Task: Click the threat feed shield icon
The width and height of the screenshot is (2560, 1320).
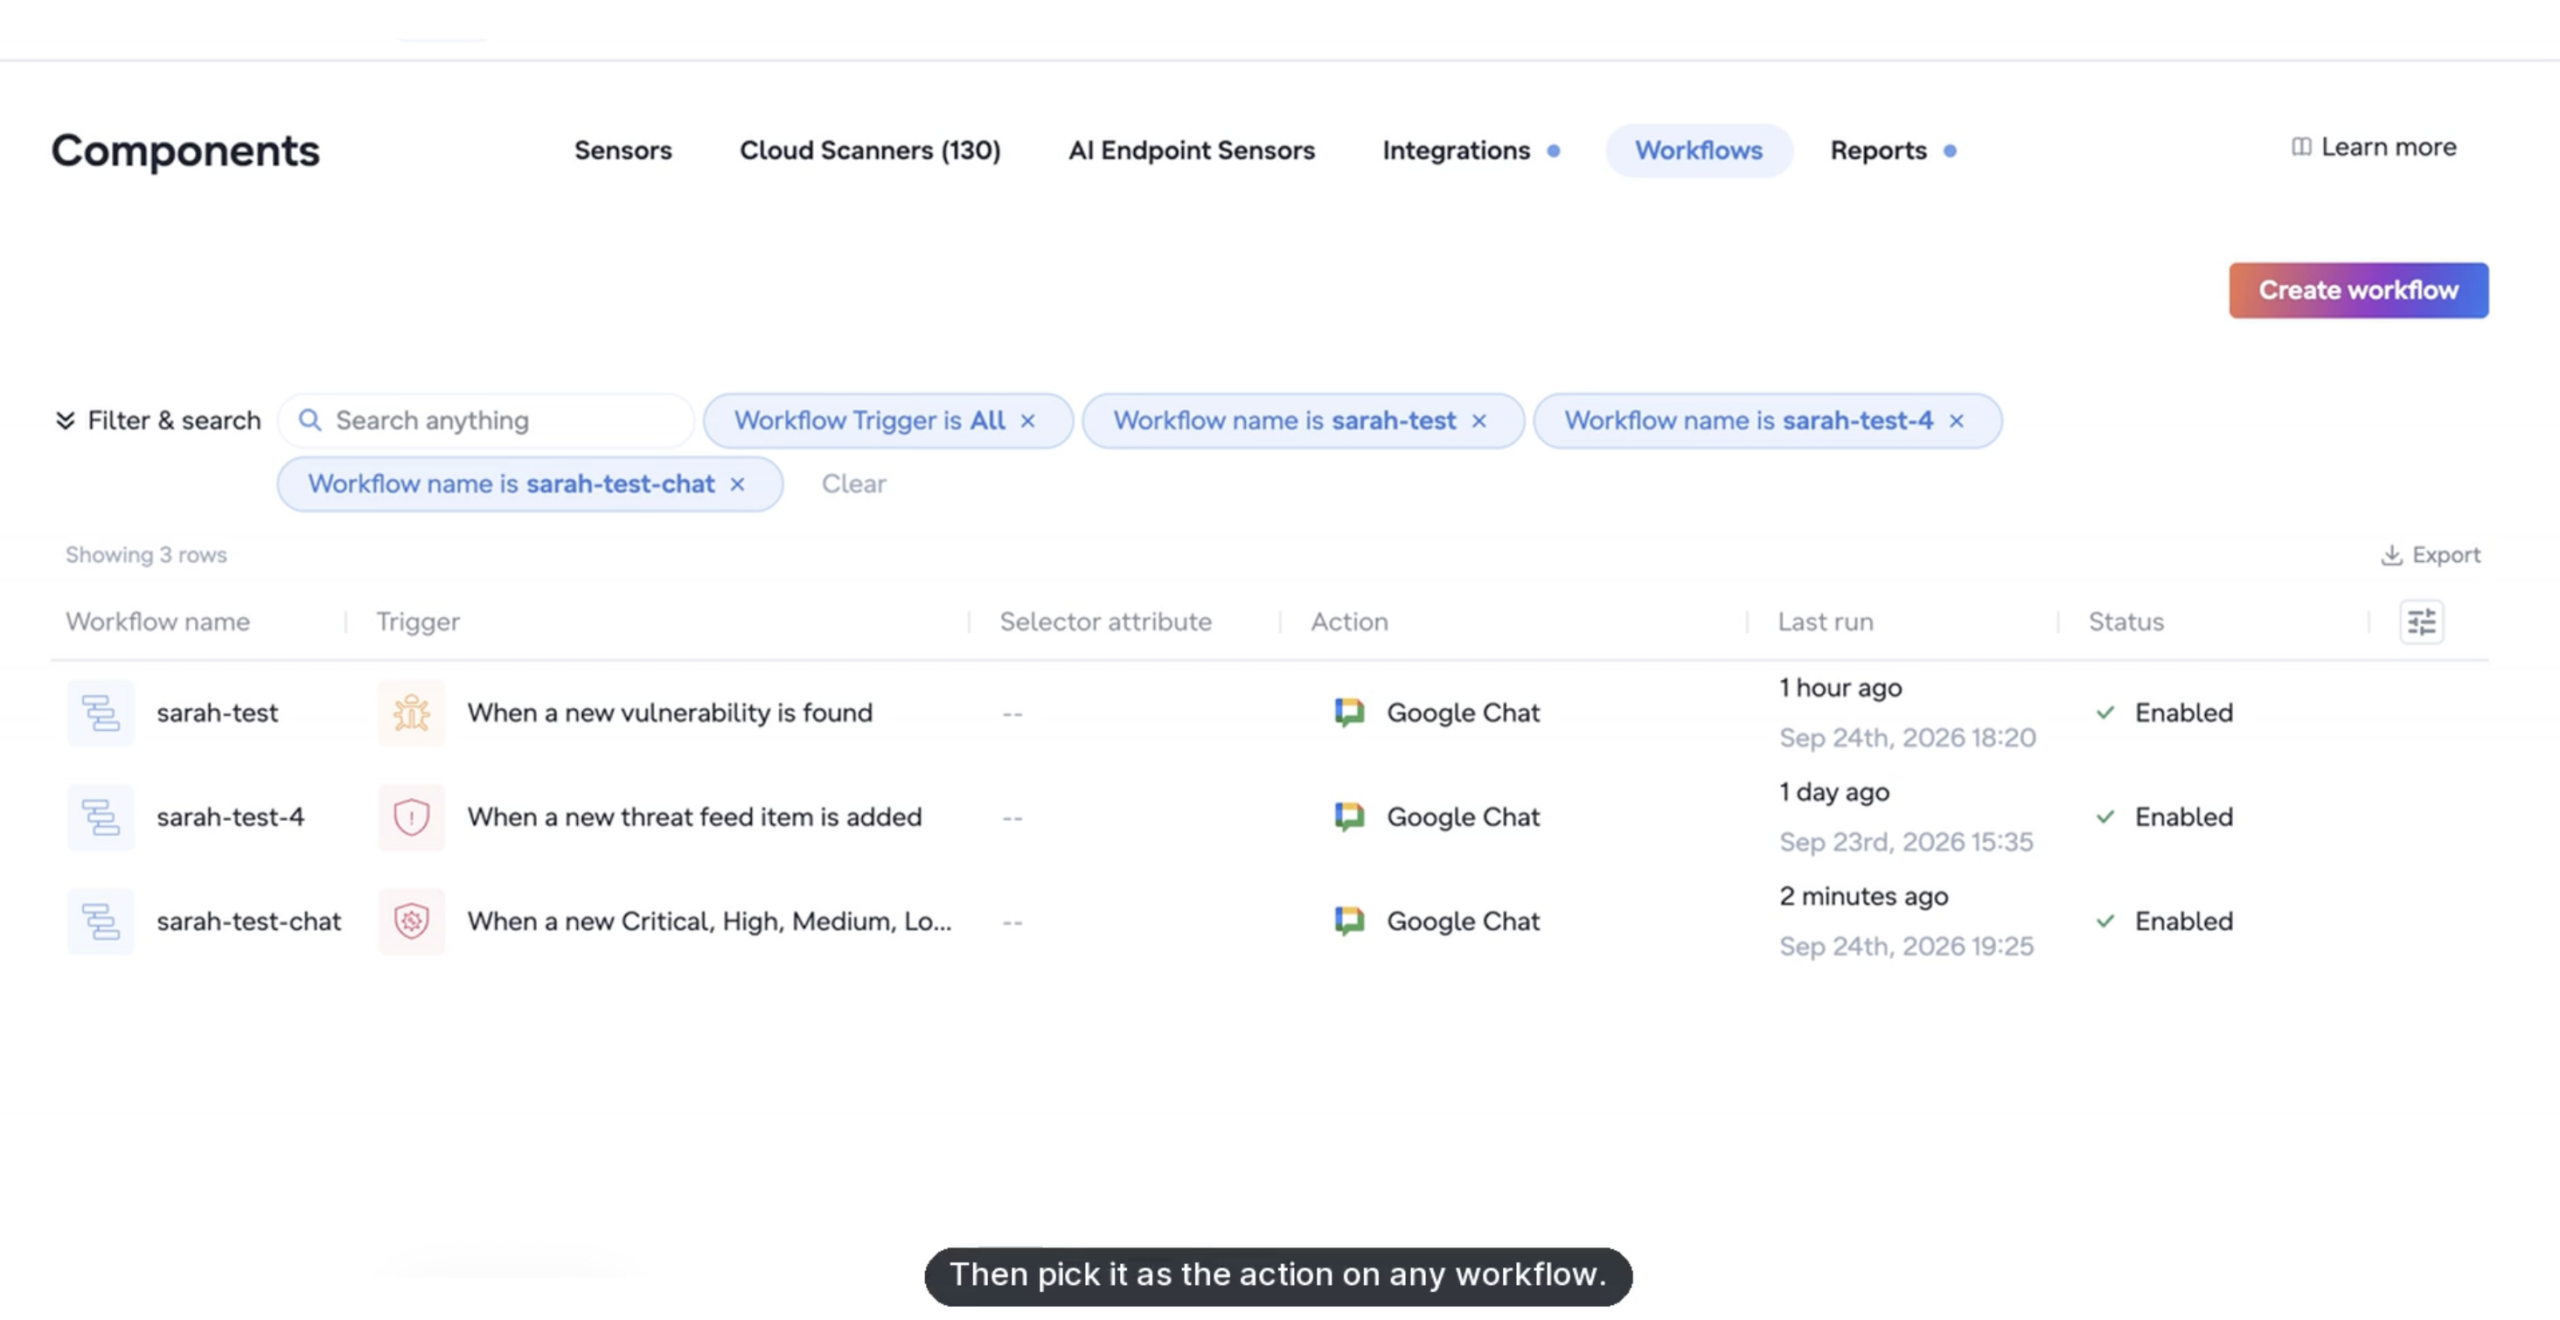Action: [x=411, y=817]
